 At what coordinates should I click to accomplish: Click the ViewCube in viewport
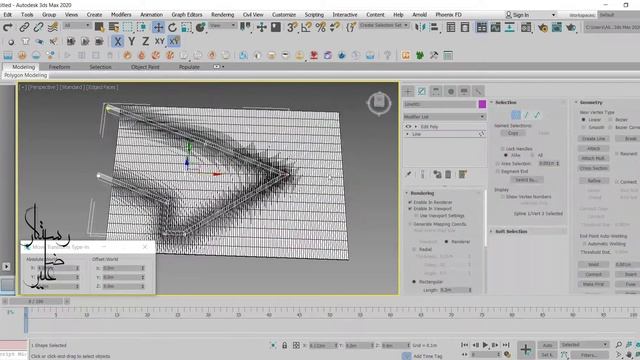[379, 103]
